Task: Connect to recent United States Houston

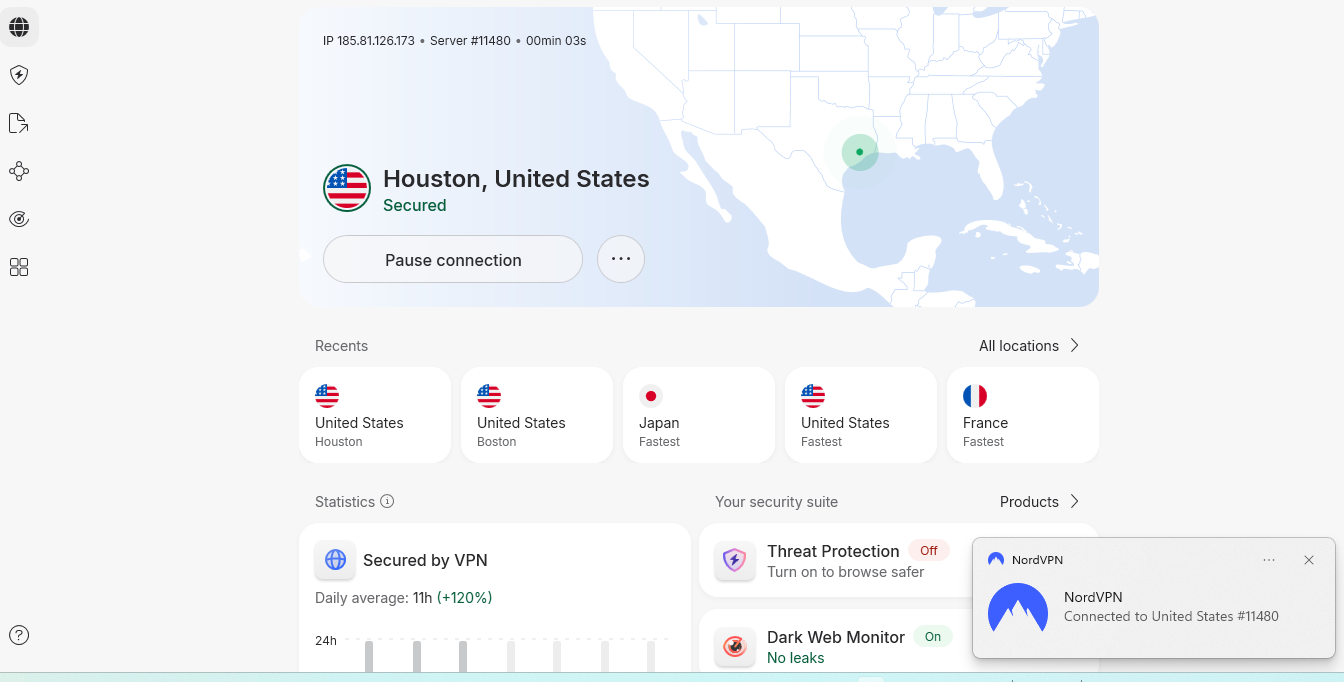Action: 375,415
